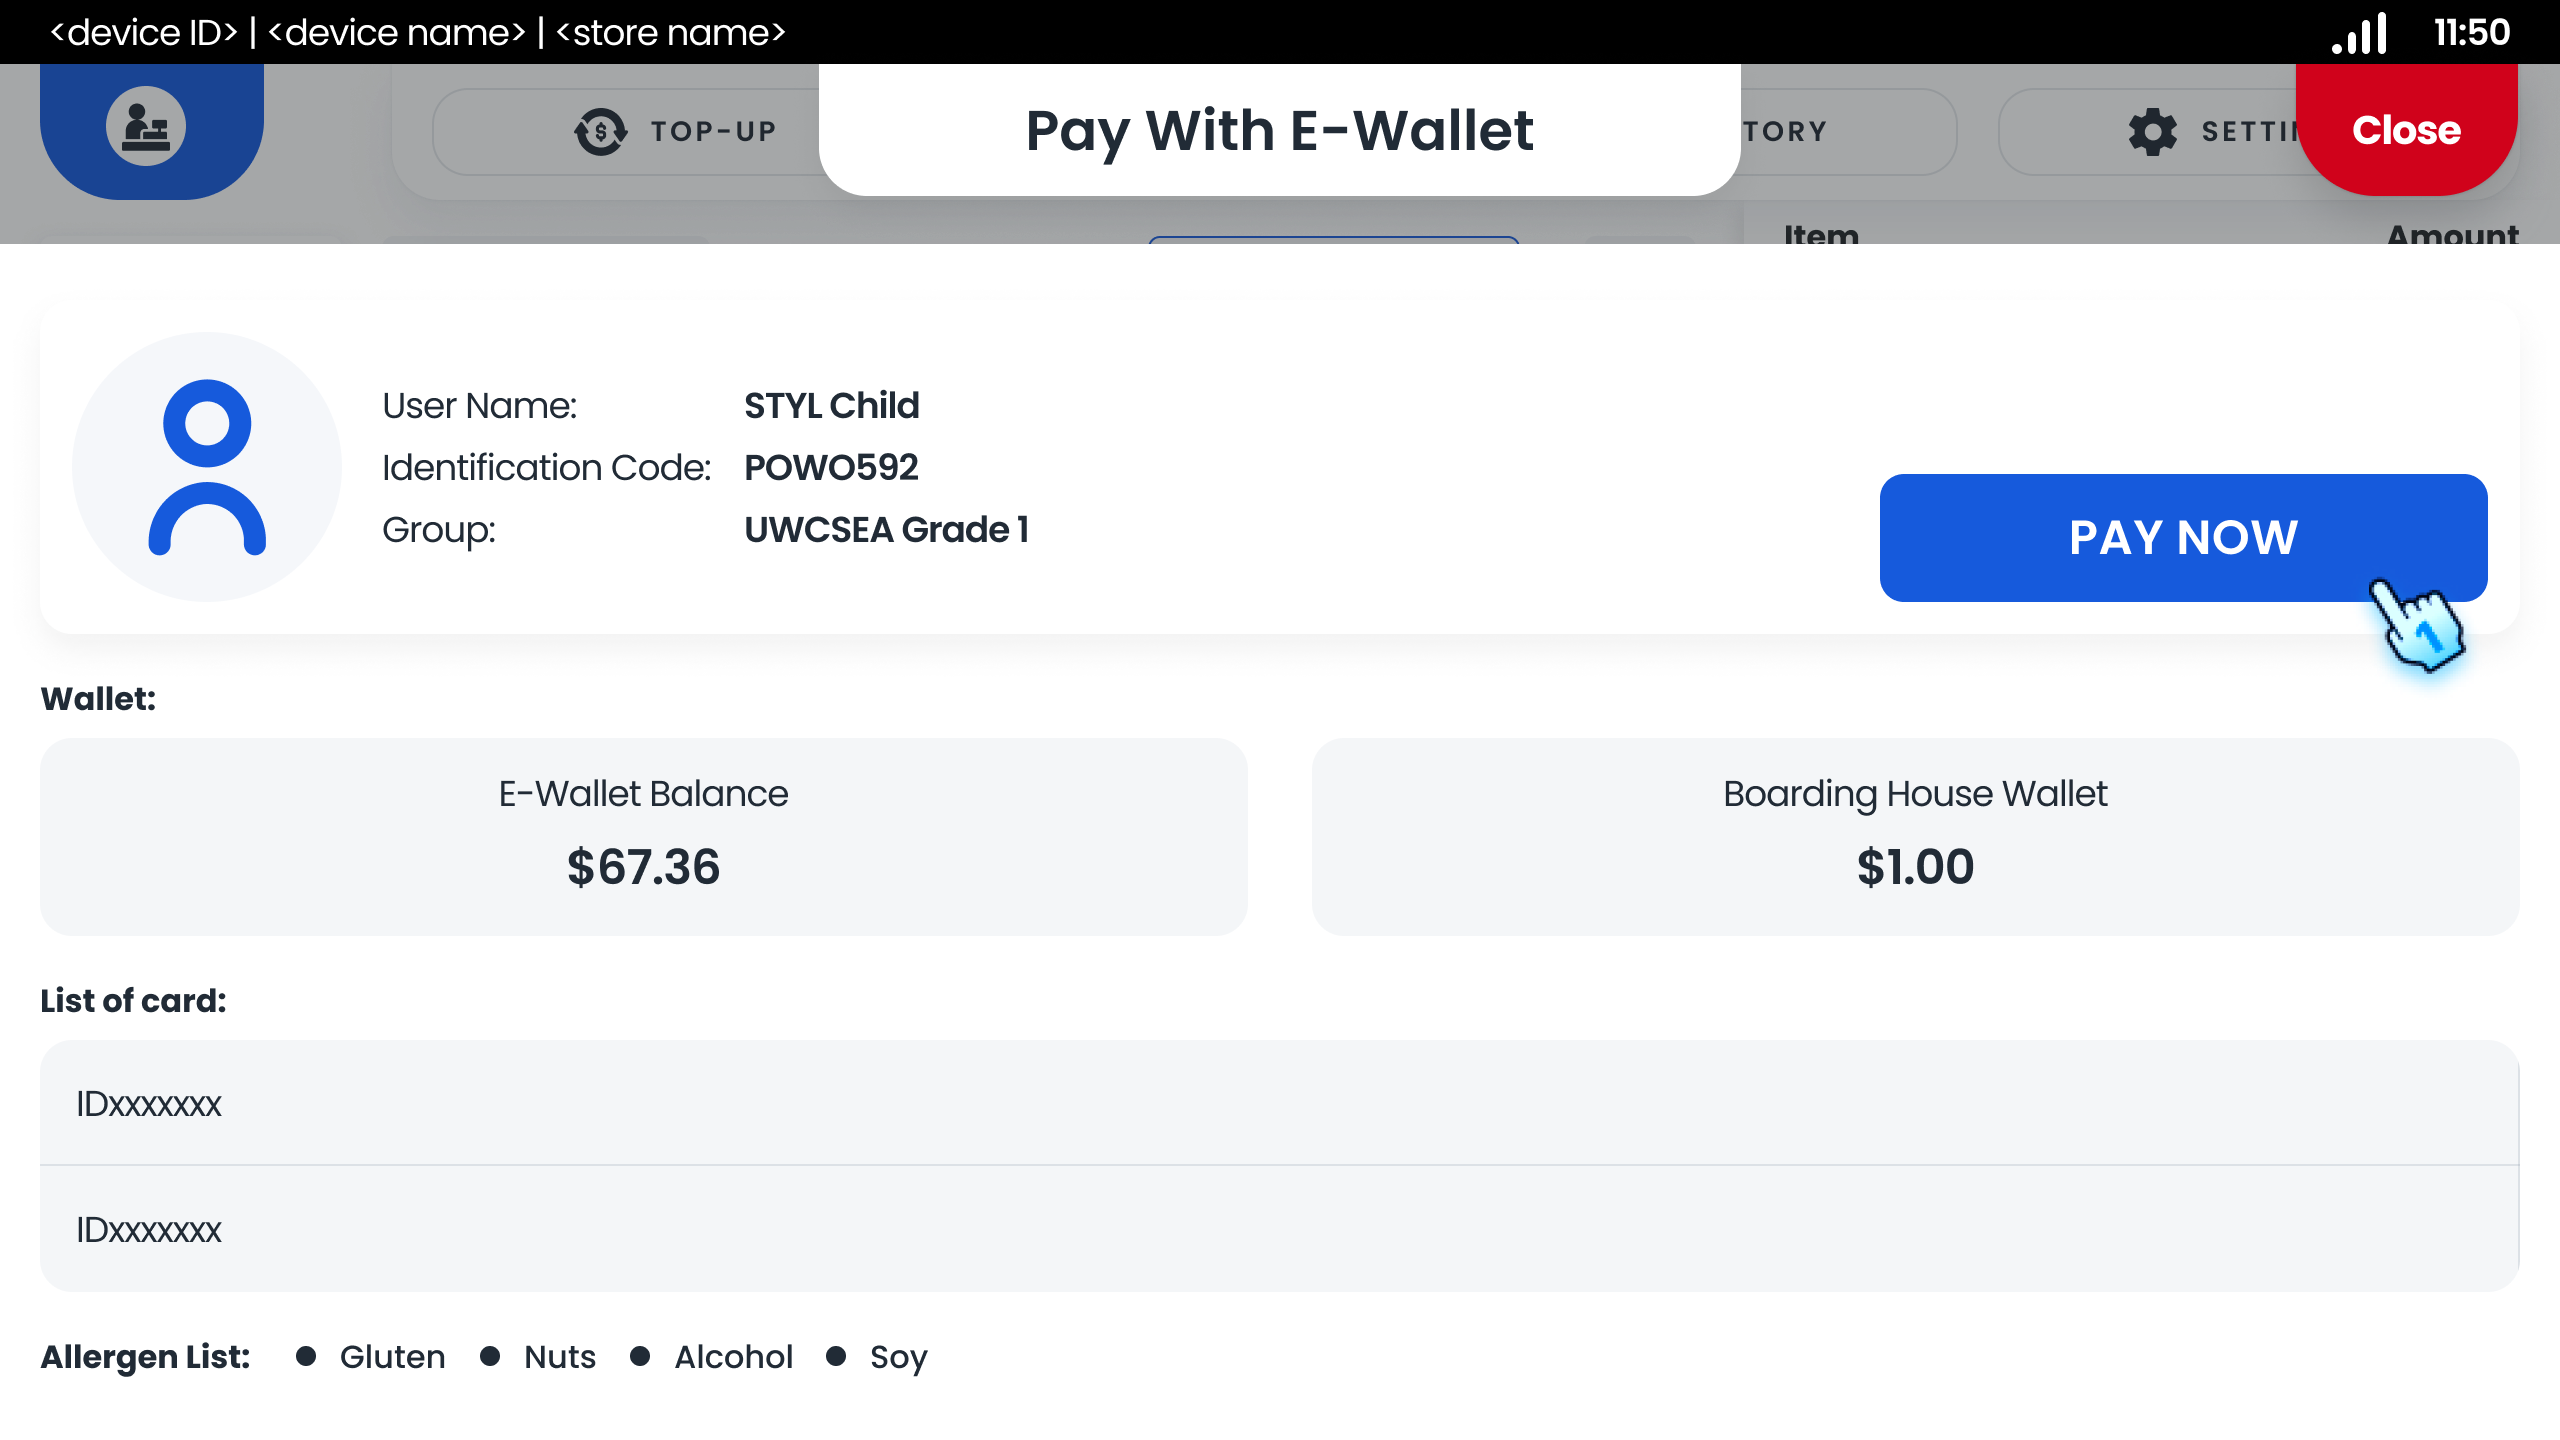Click the circular Top-Up currency icon
Screen dimensions: 2560x1440
(x=598, y=130)
